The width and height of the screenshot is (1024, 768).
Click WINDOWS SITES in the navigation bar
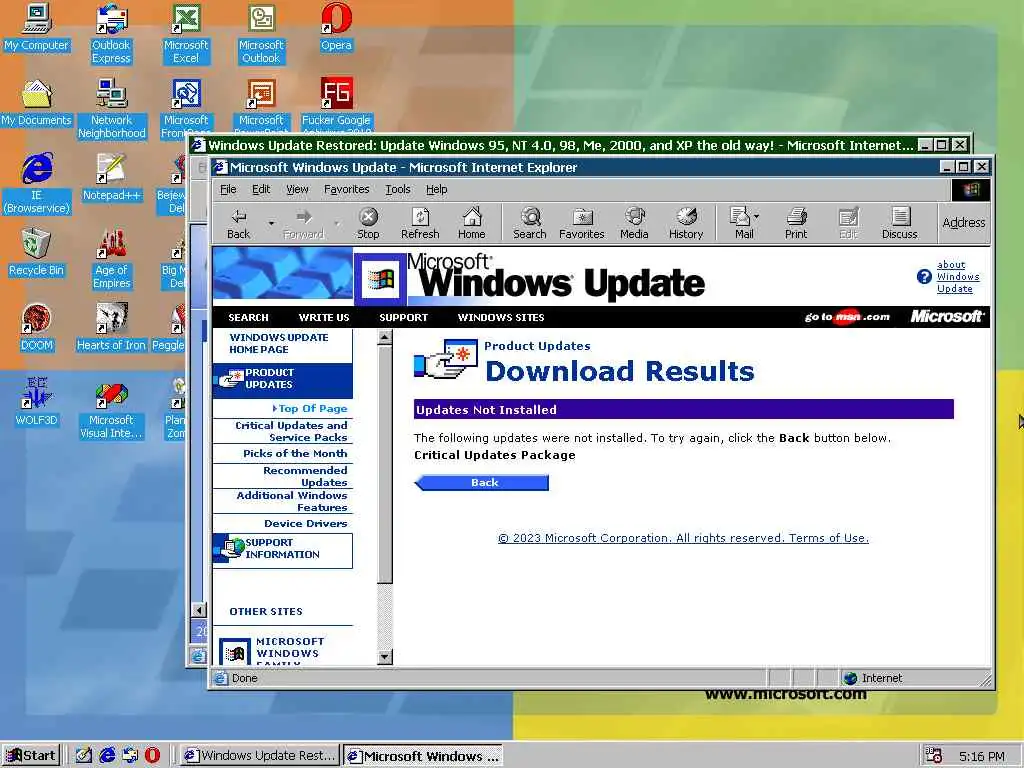click(501, 317)
